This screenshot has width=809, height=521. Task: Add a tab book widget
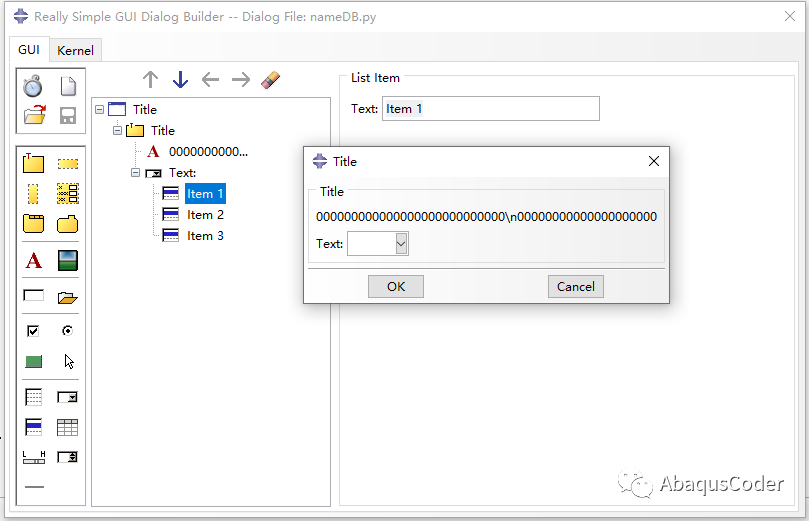pyautogui.click(x=34, y=224)
